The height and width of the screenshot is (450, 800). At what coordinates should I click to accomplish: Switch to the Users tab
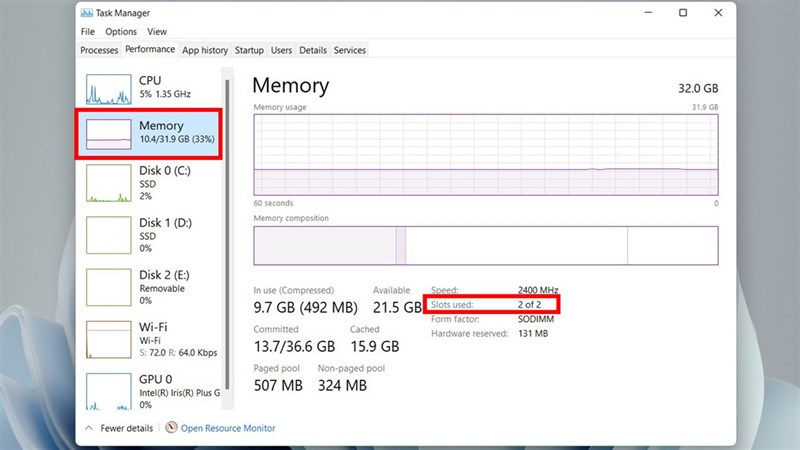point(282,50)
